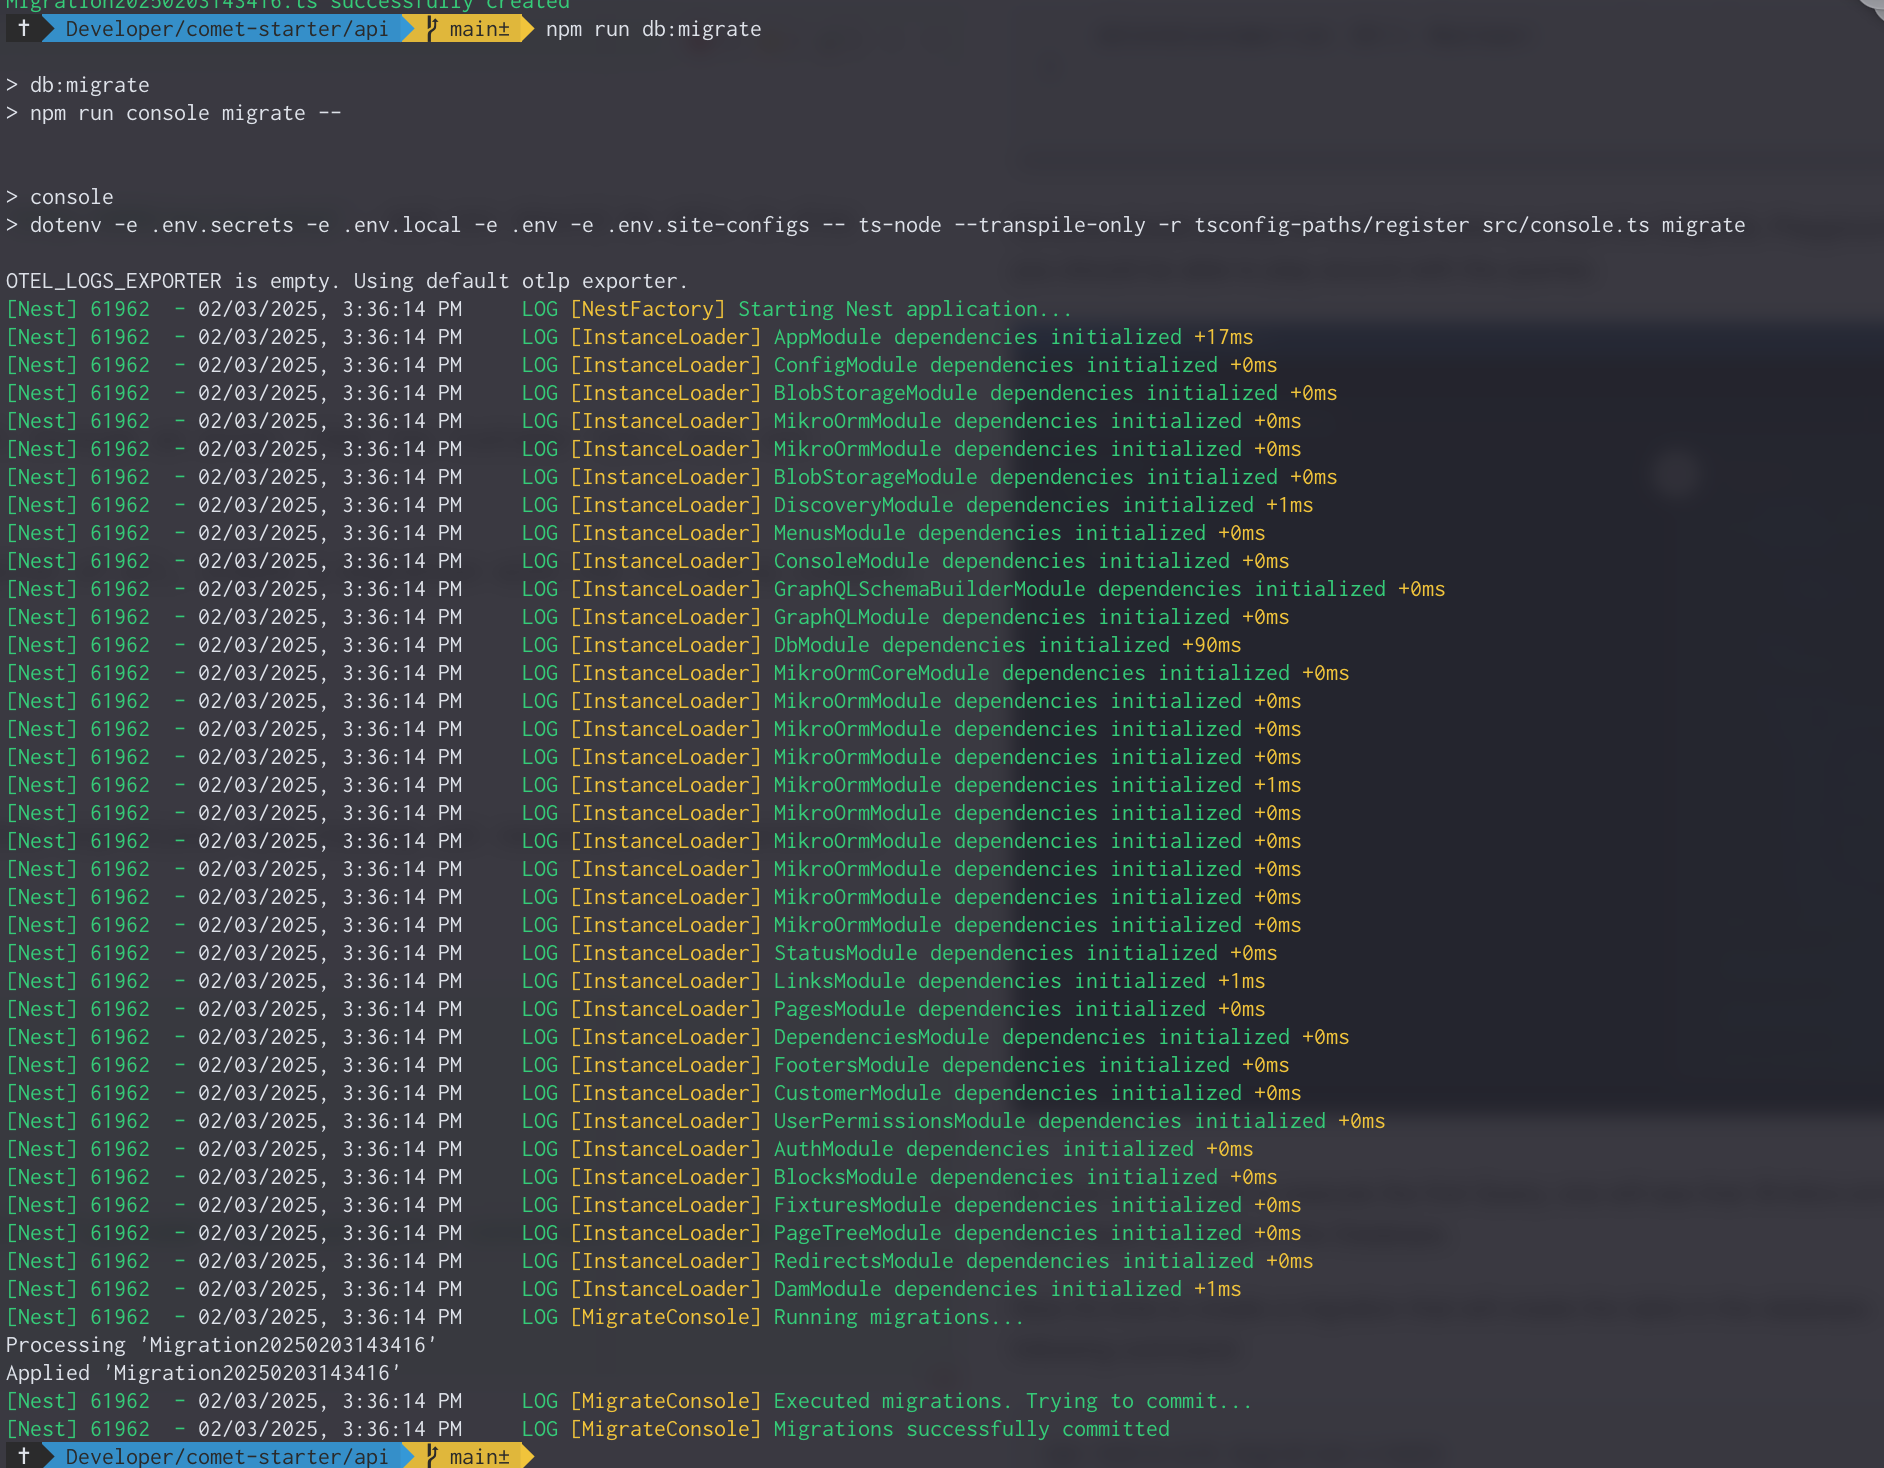1884x1468 pixels.
Task: Select the bottom prompt's Developer/comet-starter/api path segment
Action: (x=226, y=1456)
